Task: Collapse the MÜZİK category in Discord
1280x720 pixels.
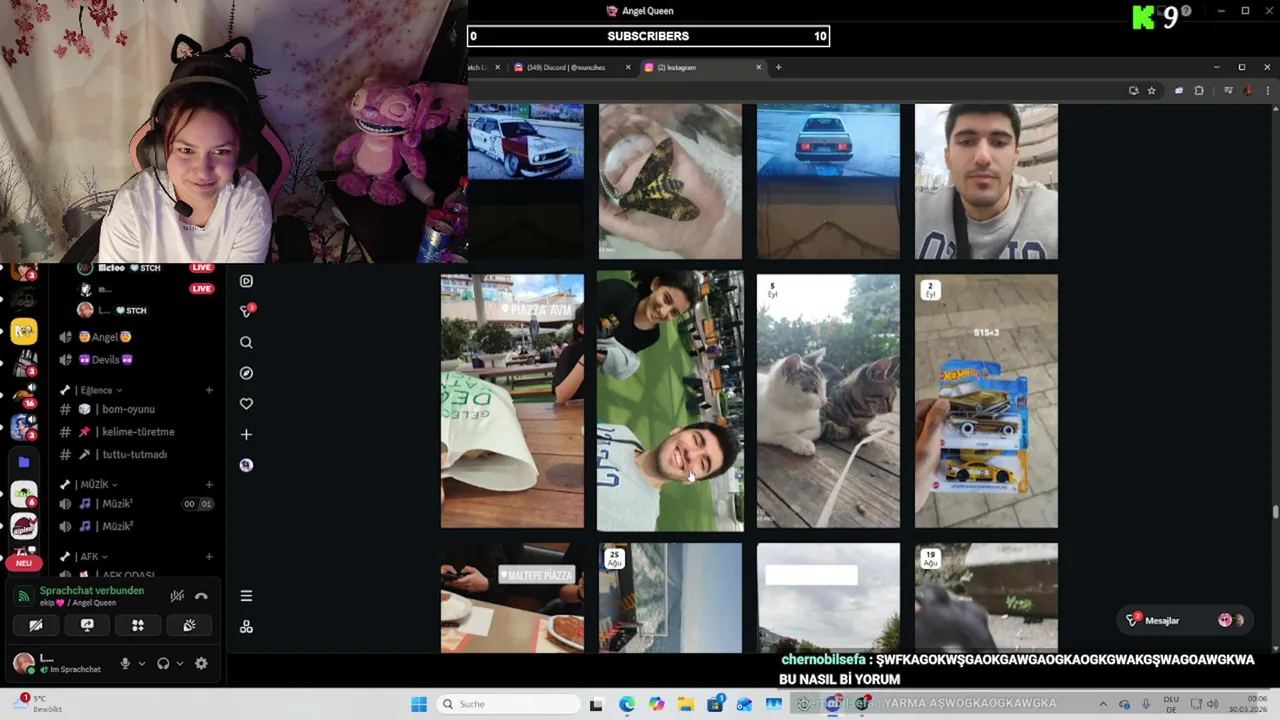Action: [x=90, y=484]
